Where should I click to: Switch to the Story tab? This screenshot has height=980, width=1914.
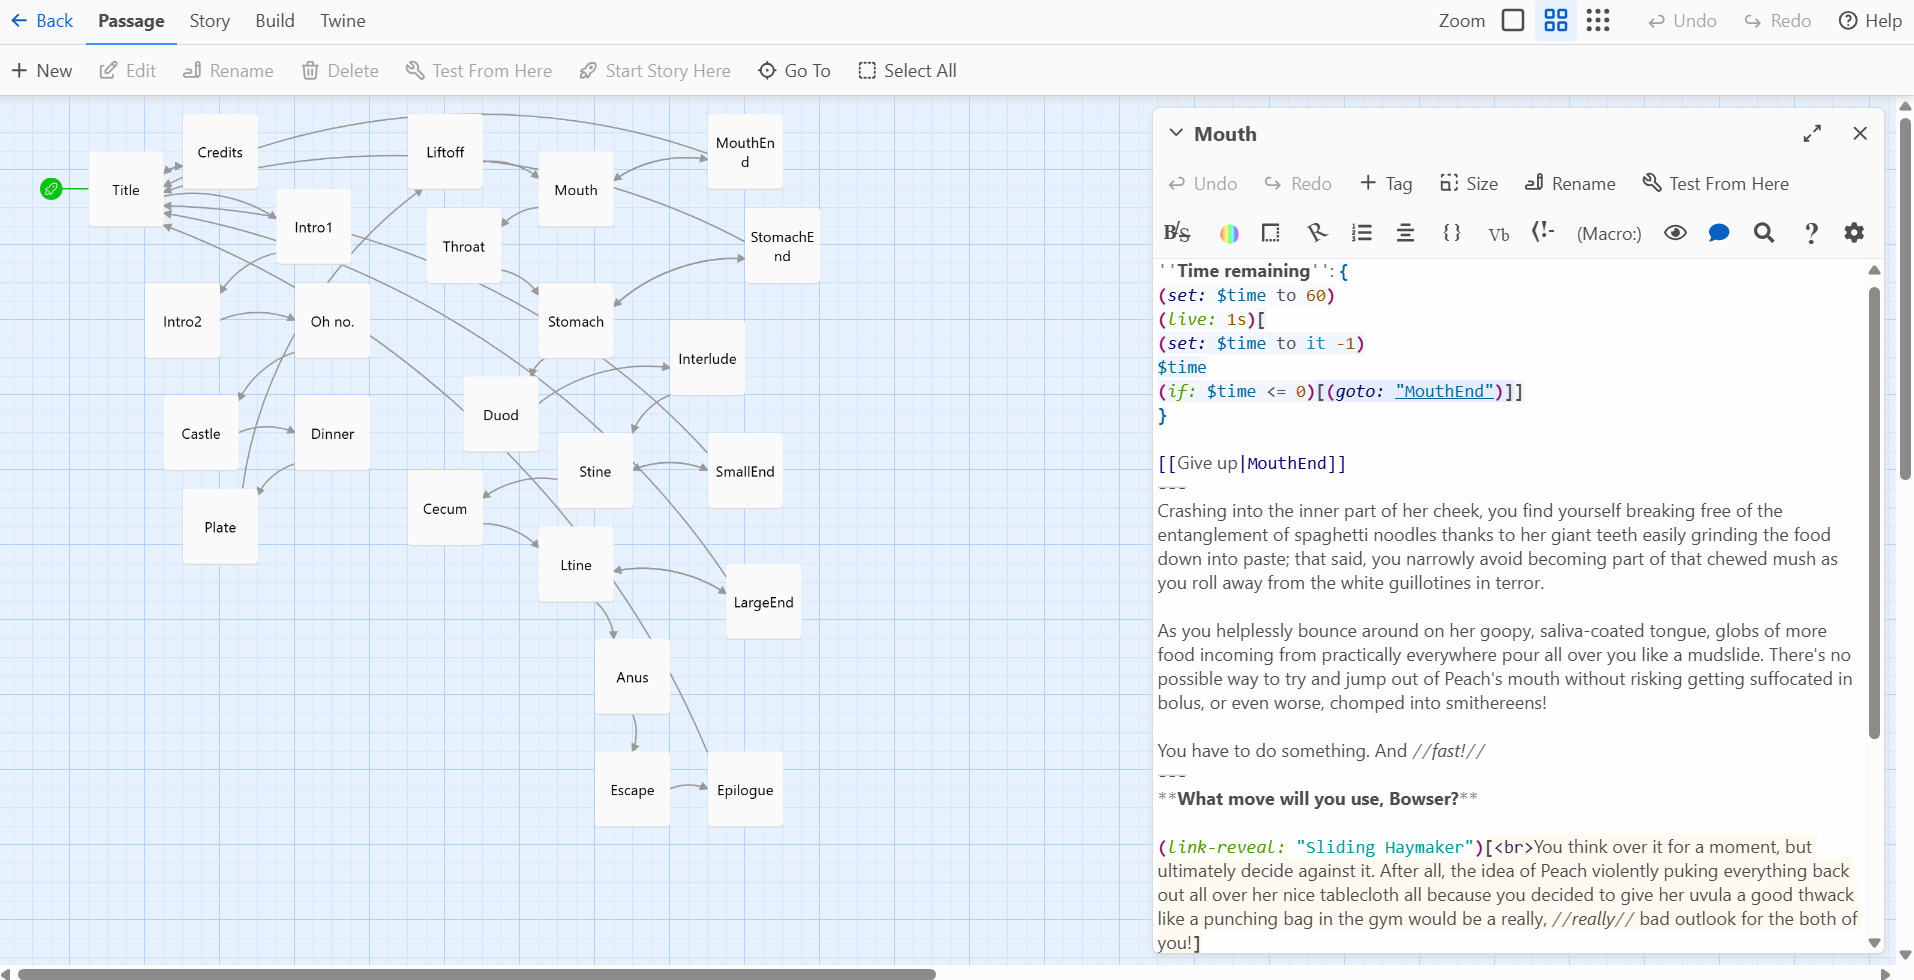point(209,21)
